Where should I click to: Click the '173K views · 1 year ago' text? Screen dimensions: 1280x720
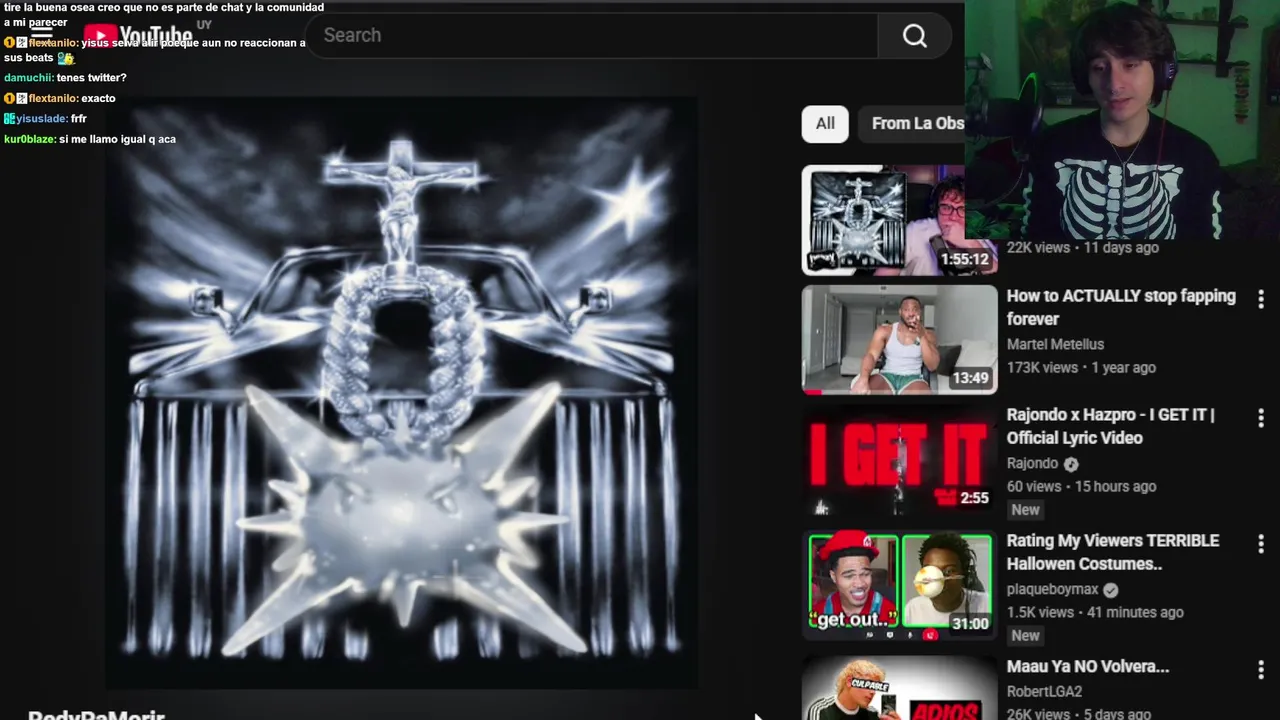pos(1081,367)
